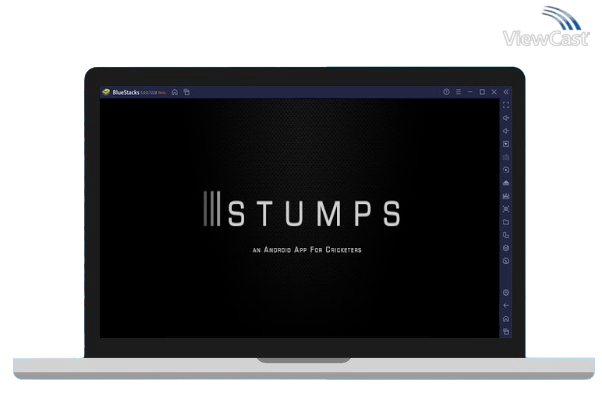The width and height of the screenshot is (602, 414).
Task: Open multi-instance icon in the title bar
Action: coord(187,92)
